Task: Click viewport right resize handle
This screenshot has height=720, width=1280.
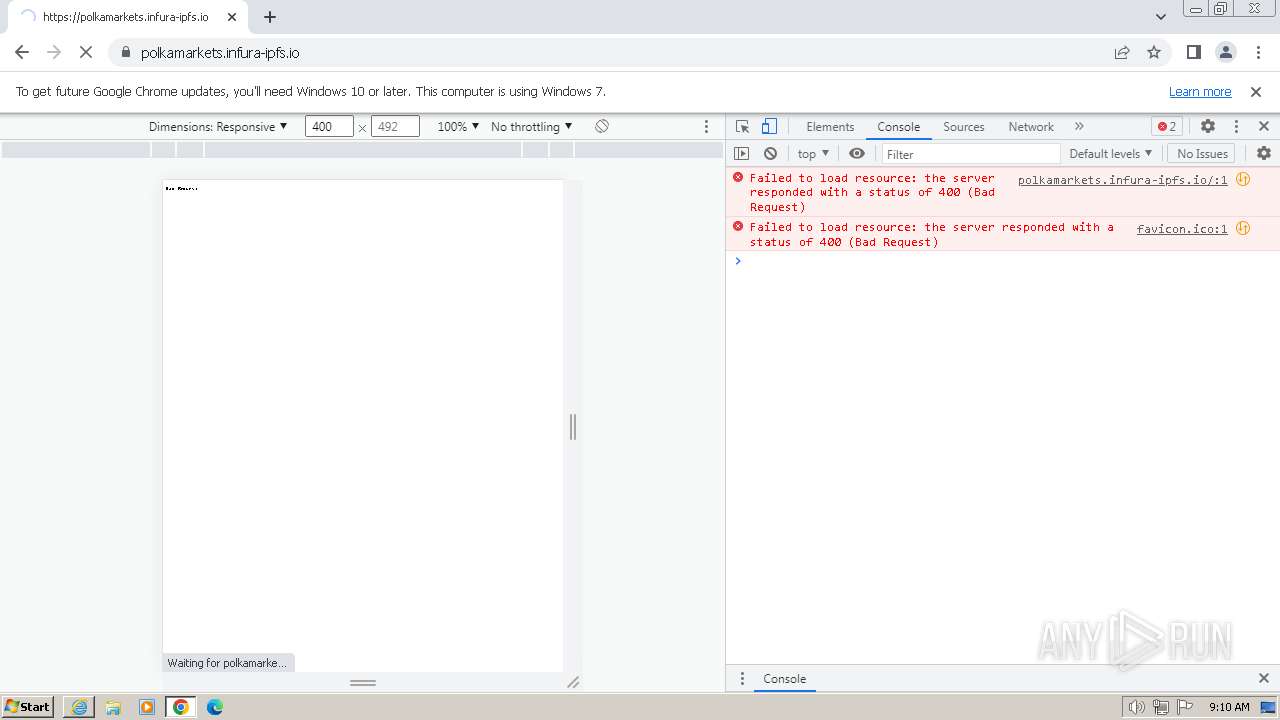Action: point(573,427)
